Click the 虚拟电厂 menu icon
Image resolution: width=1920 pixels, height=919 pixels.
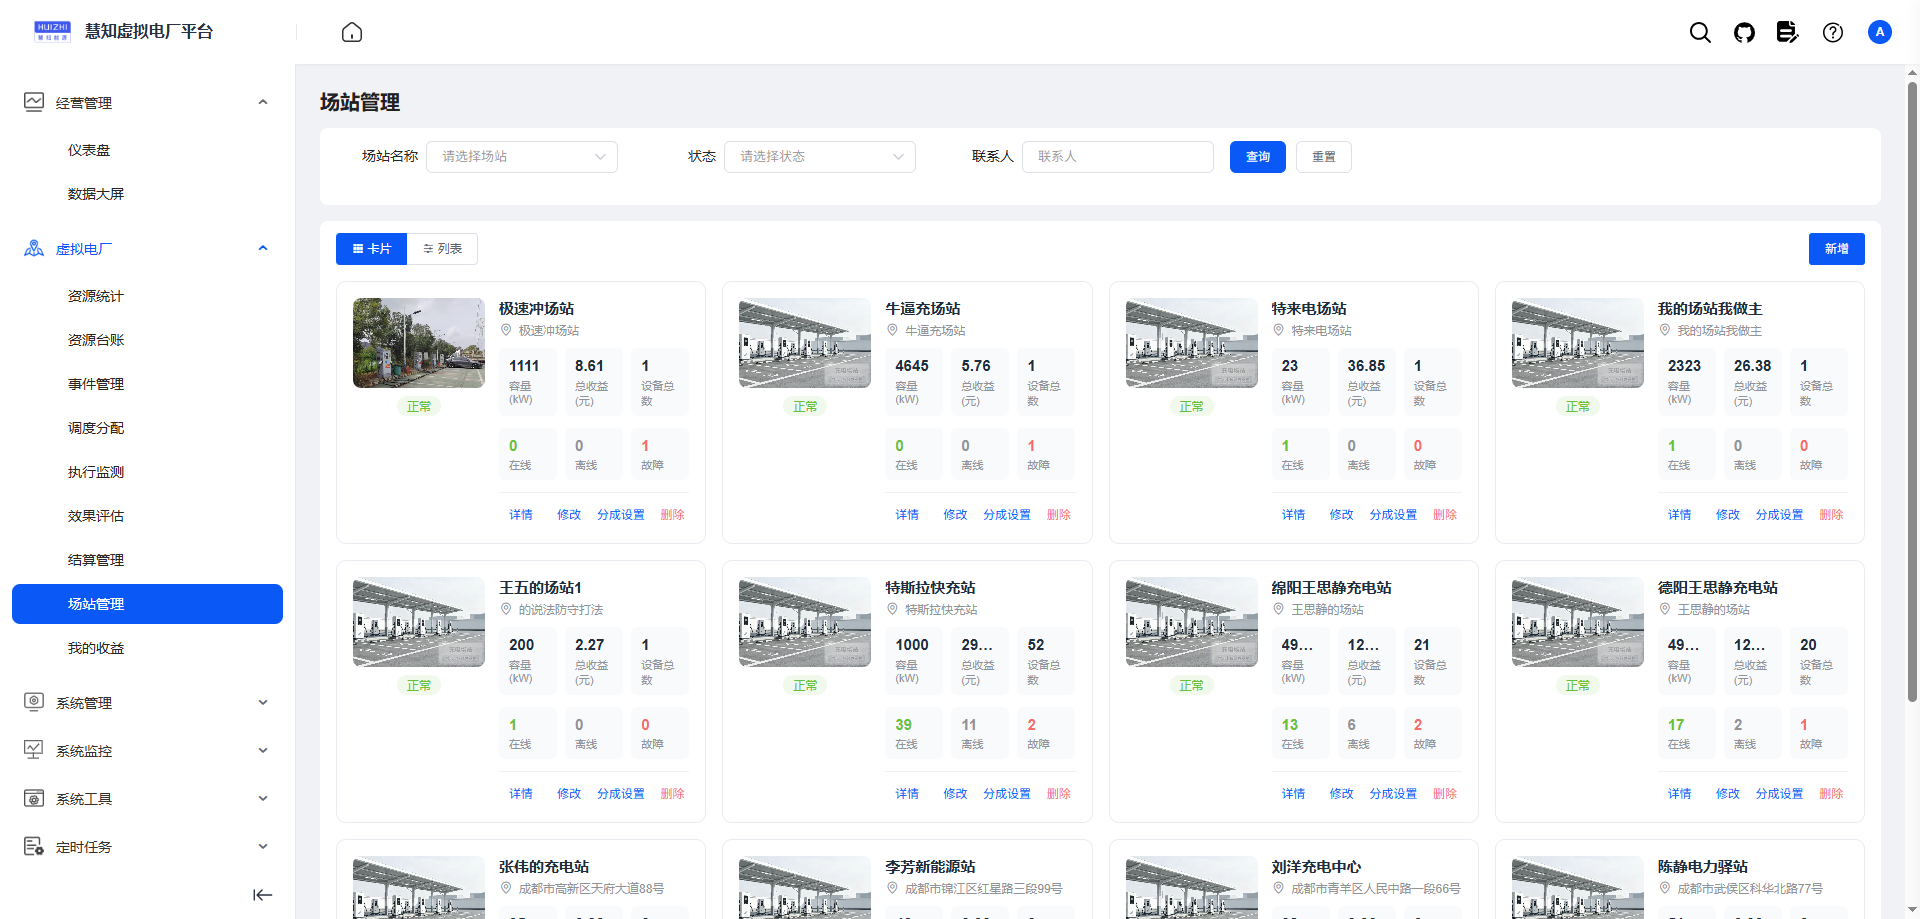pyautogui.click(x=34, y=248)
